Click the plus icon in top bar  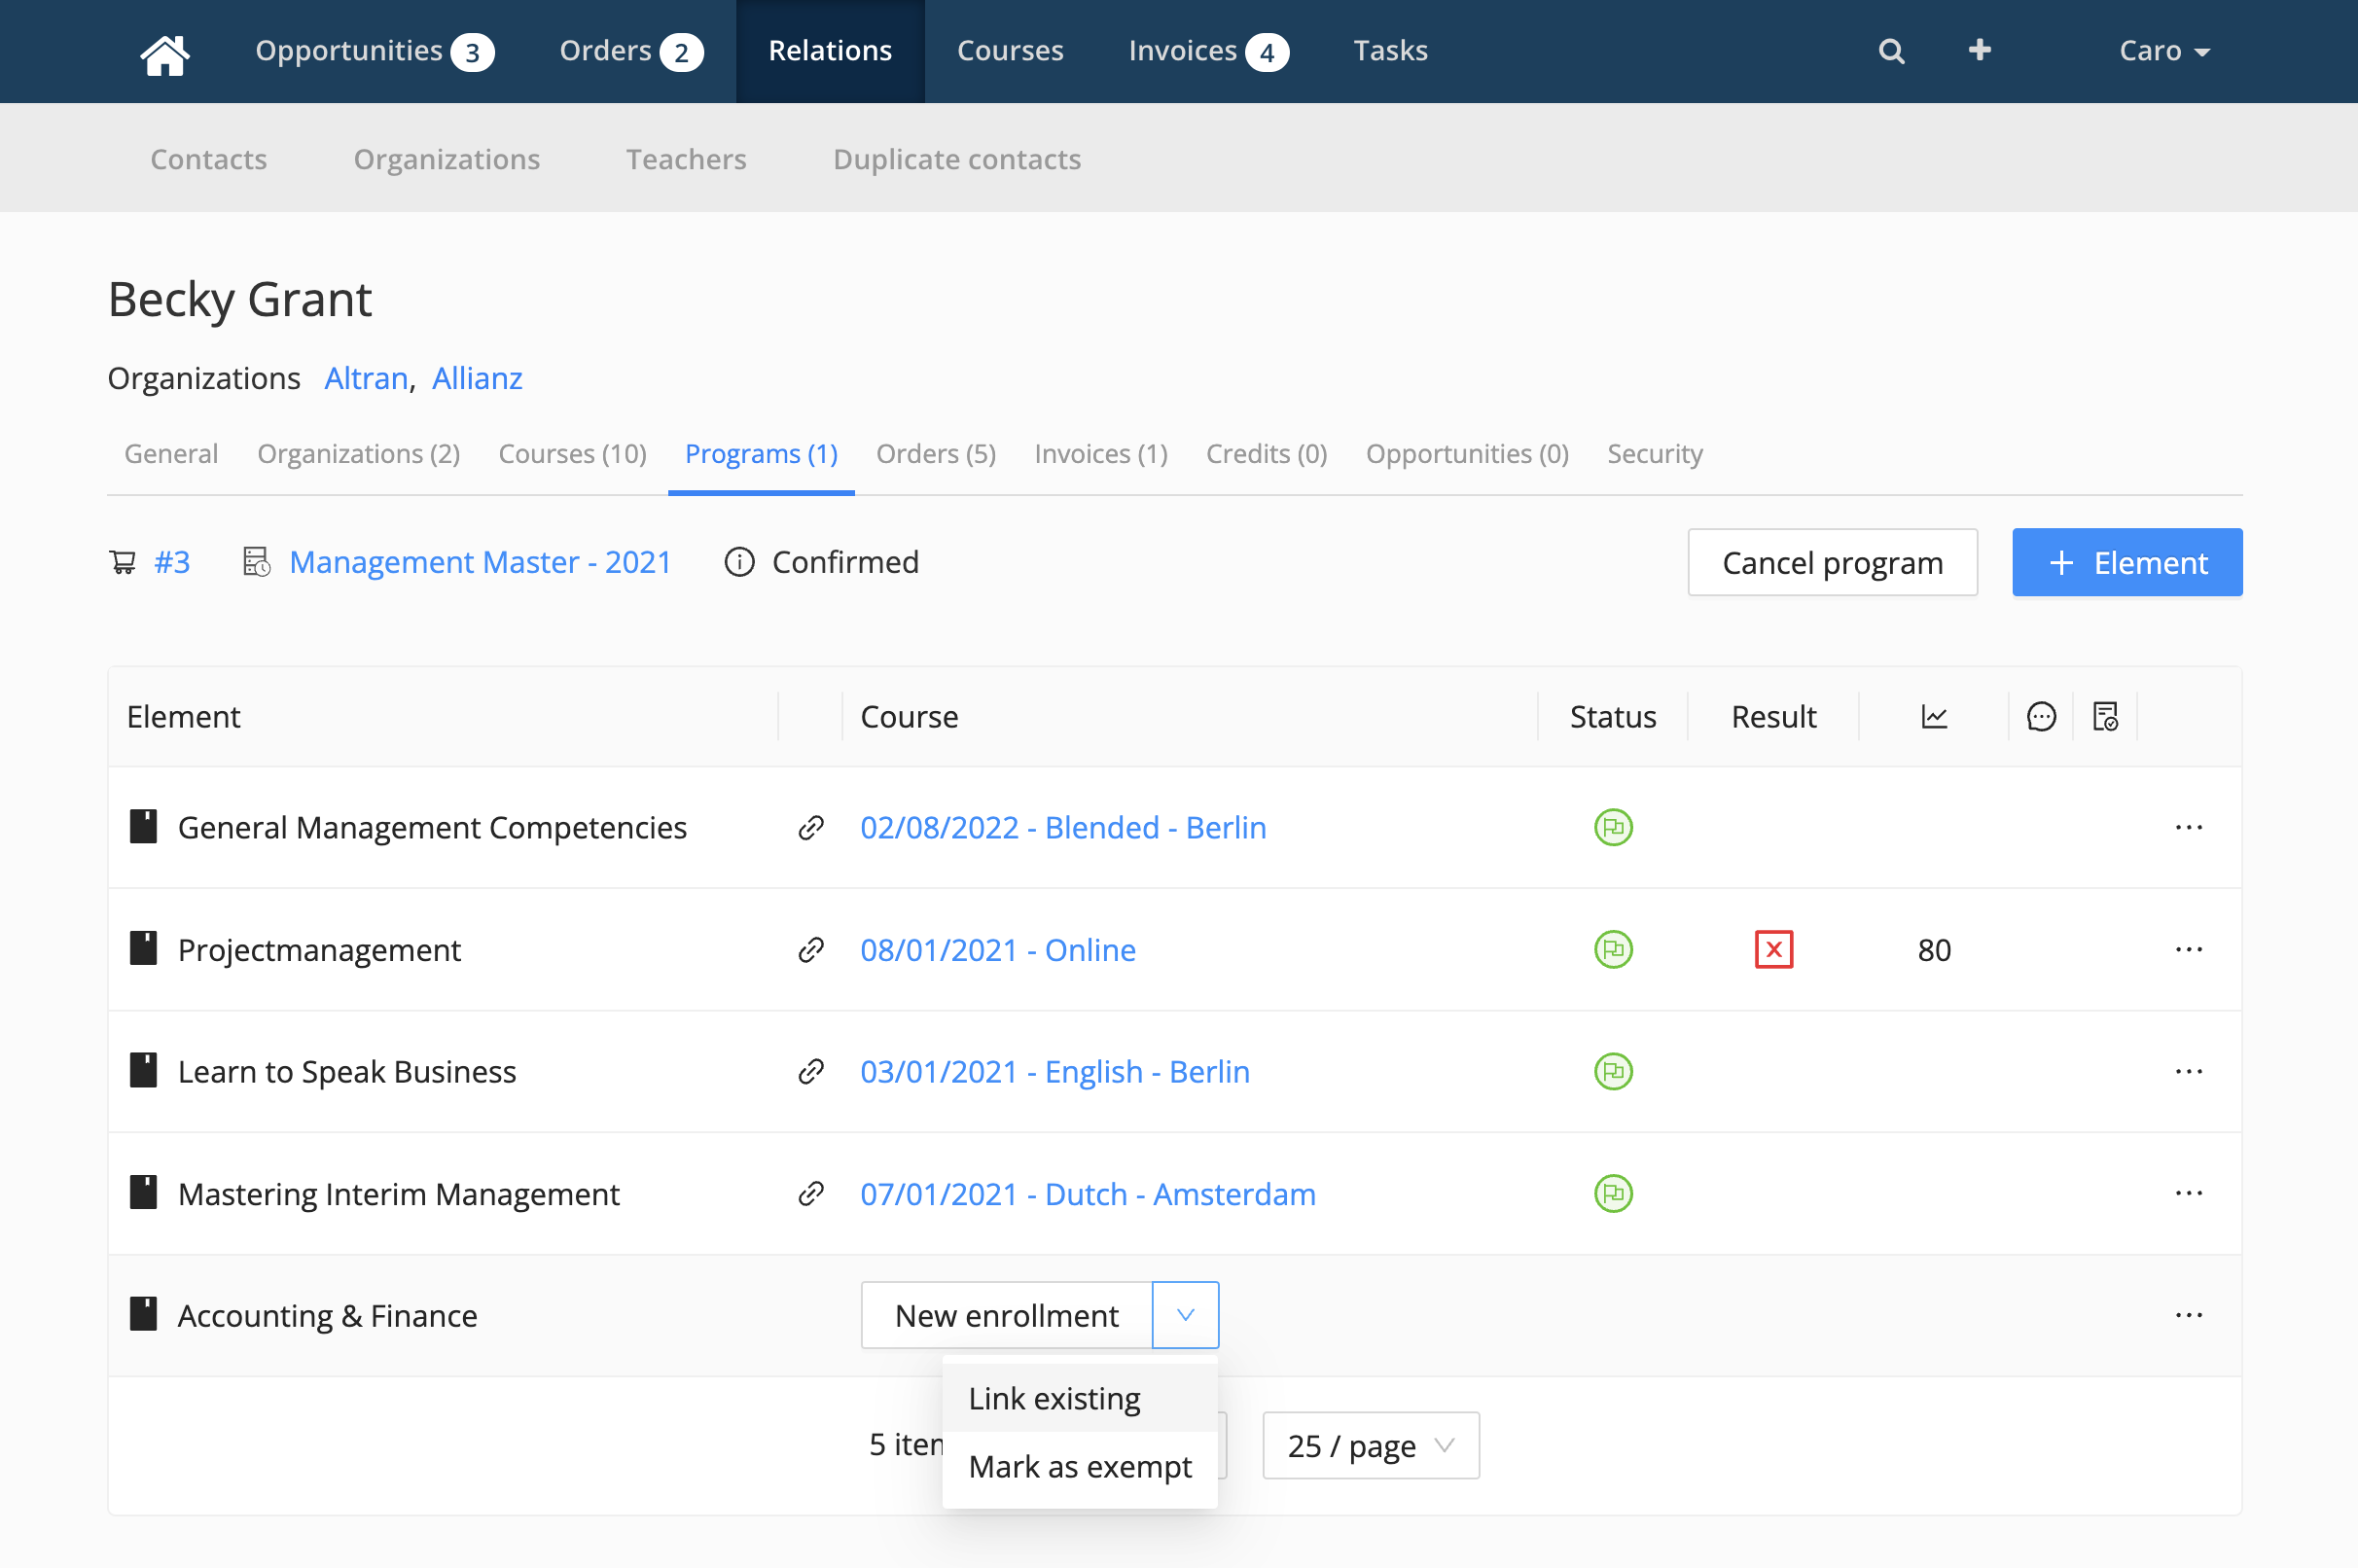(x=1980, y=50)
